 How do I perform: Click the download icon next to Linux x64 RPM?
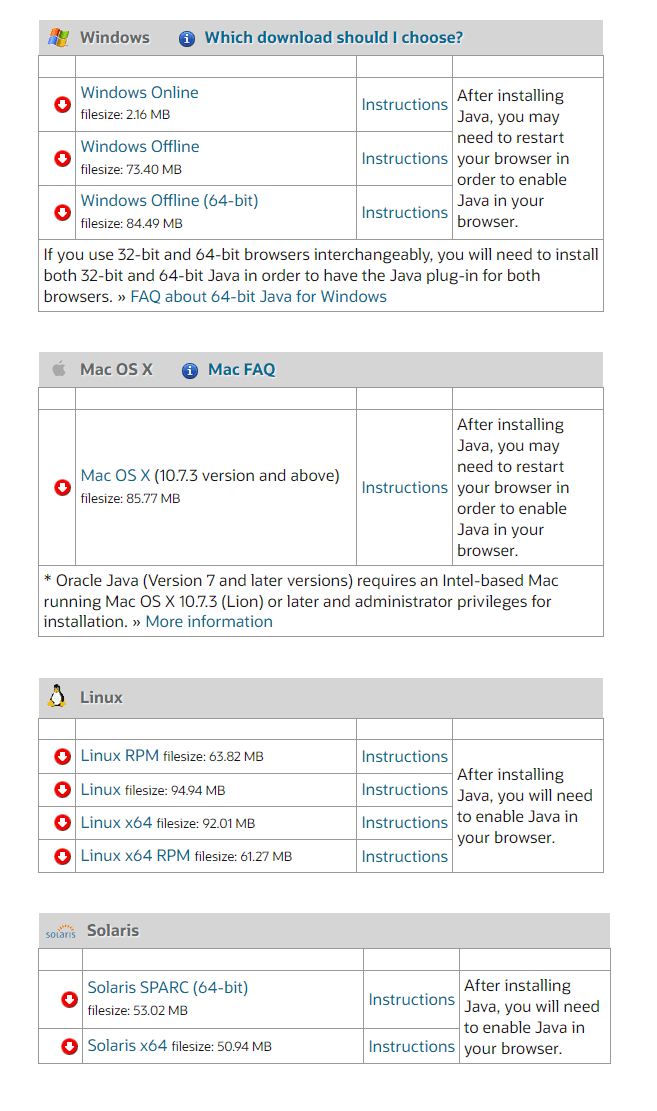point(62,856)
